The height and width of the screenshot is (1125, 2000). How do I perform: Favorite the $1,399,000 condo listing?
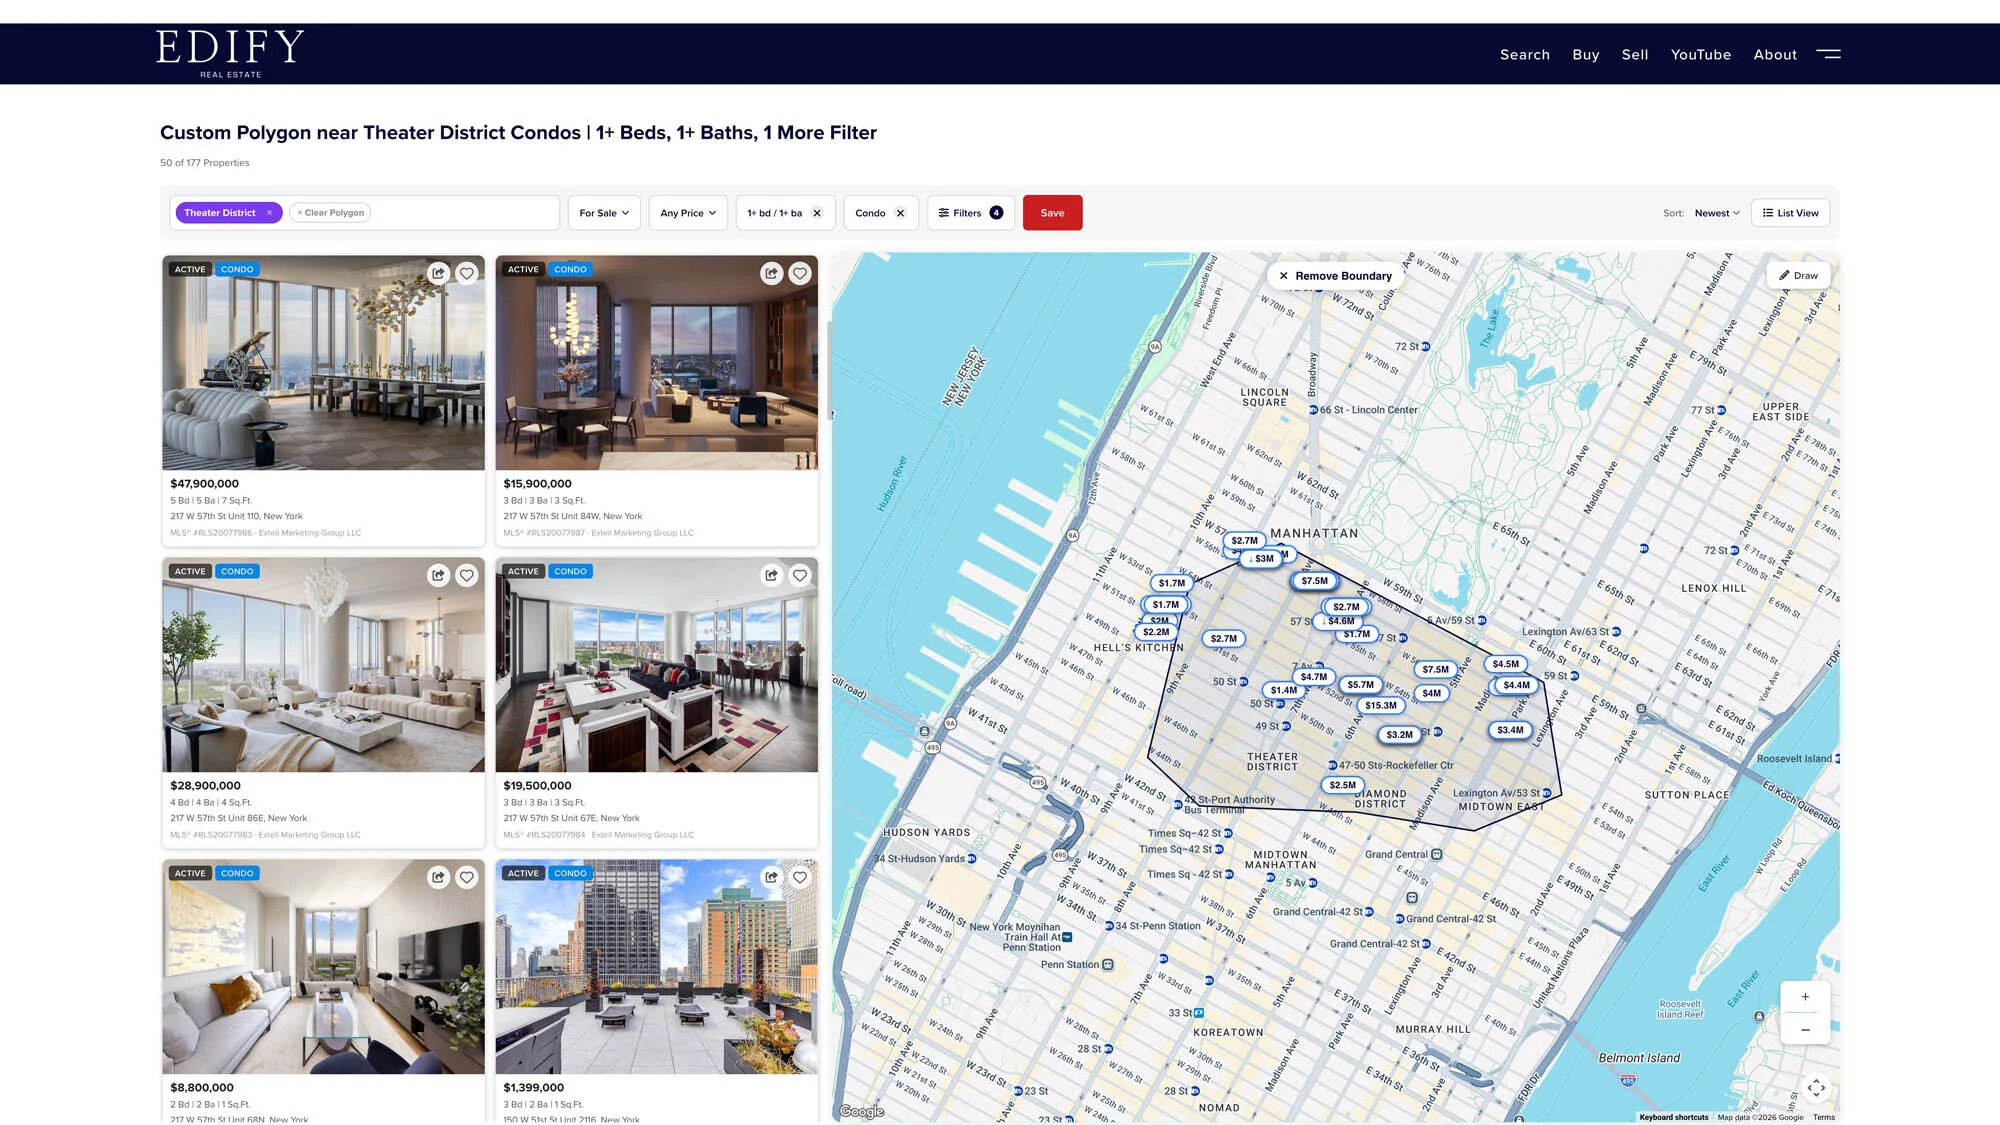coord(799,877)
